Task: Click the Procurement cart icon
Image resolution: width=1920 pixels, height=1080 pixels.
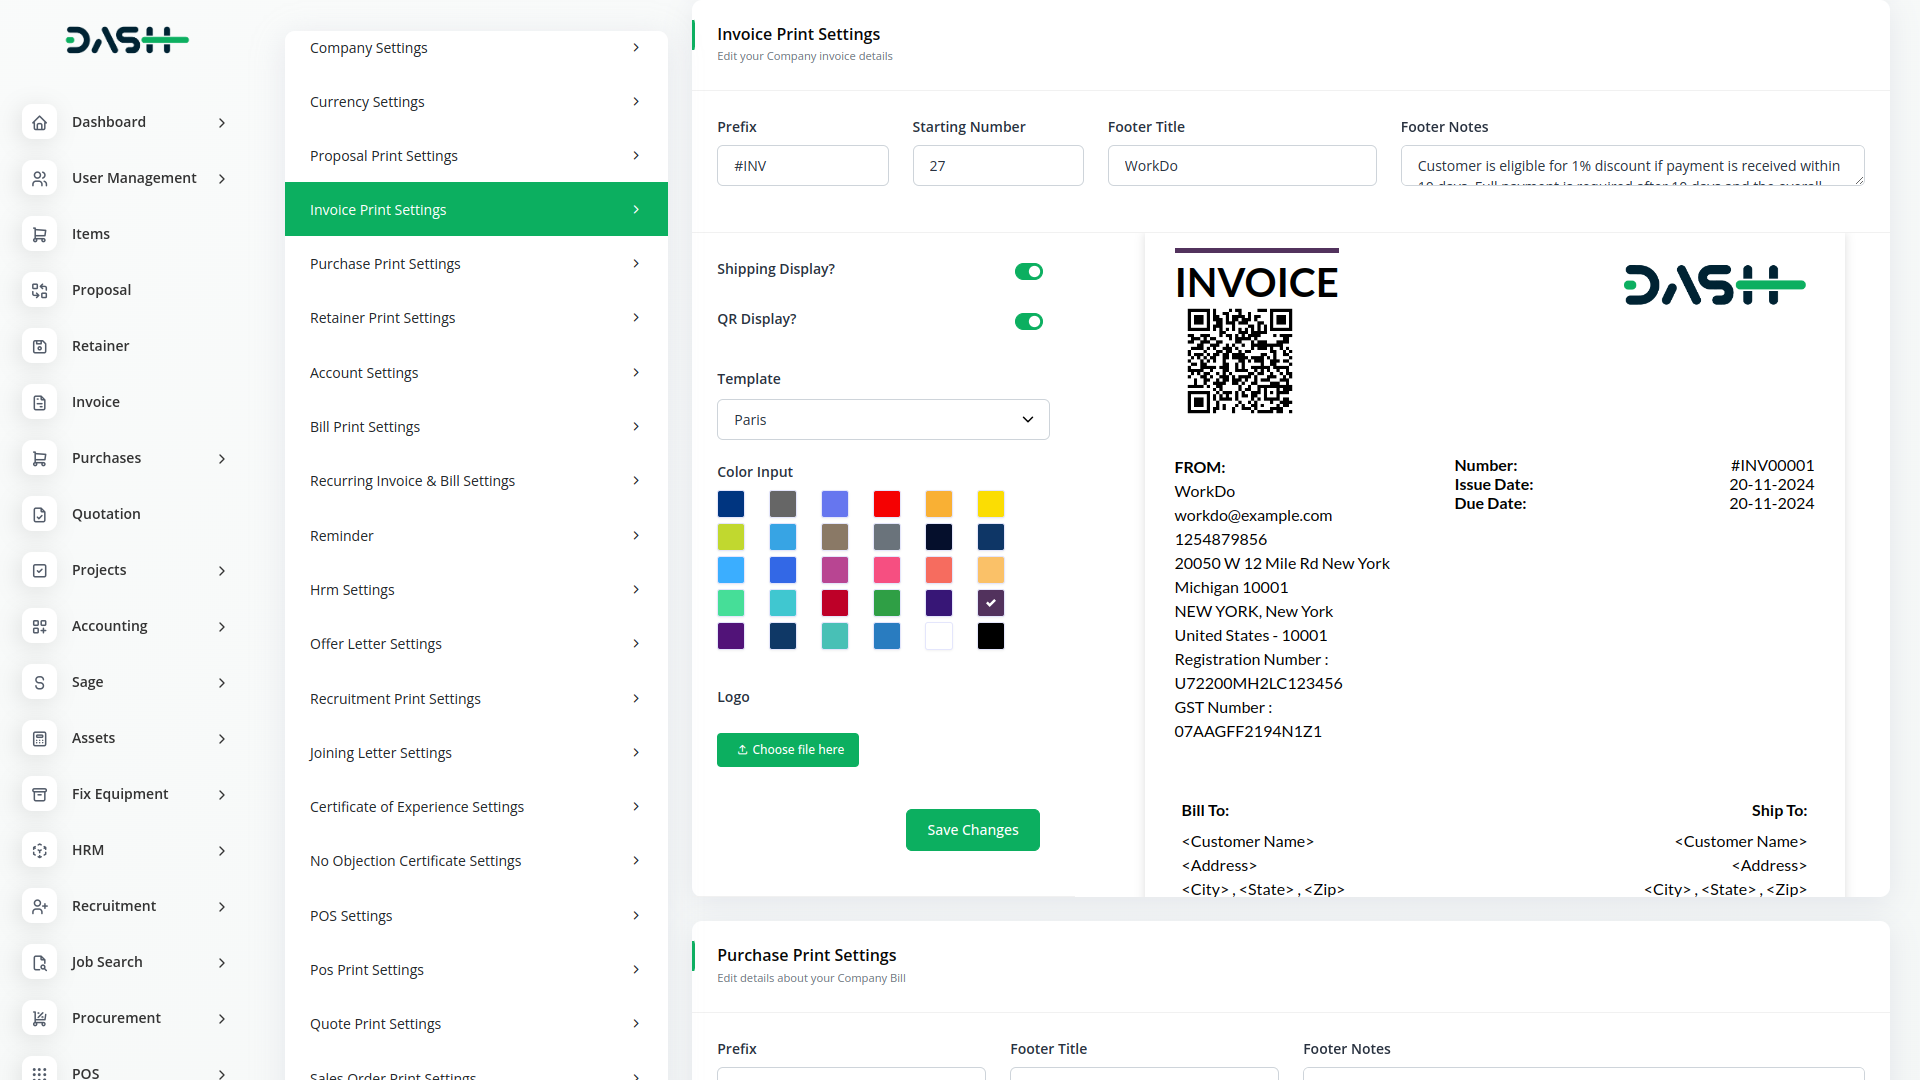Action: pyautogui.click(x=40, y=1018)
